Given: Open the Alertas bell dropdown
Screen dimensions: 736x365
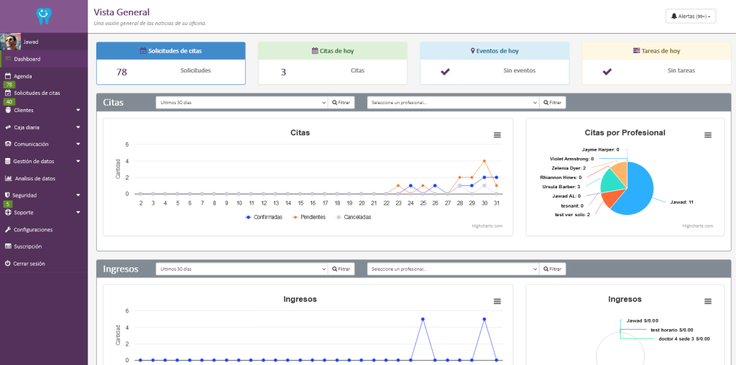Looking at the screenshot, I should pos(690,16).
